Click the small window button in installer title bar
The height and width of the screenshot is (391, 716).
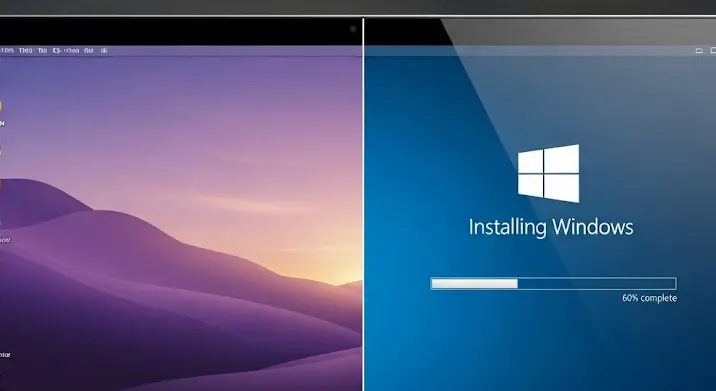[699, 51]
